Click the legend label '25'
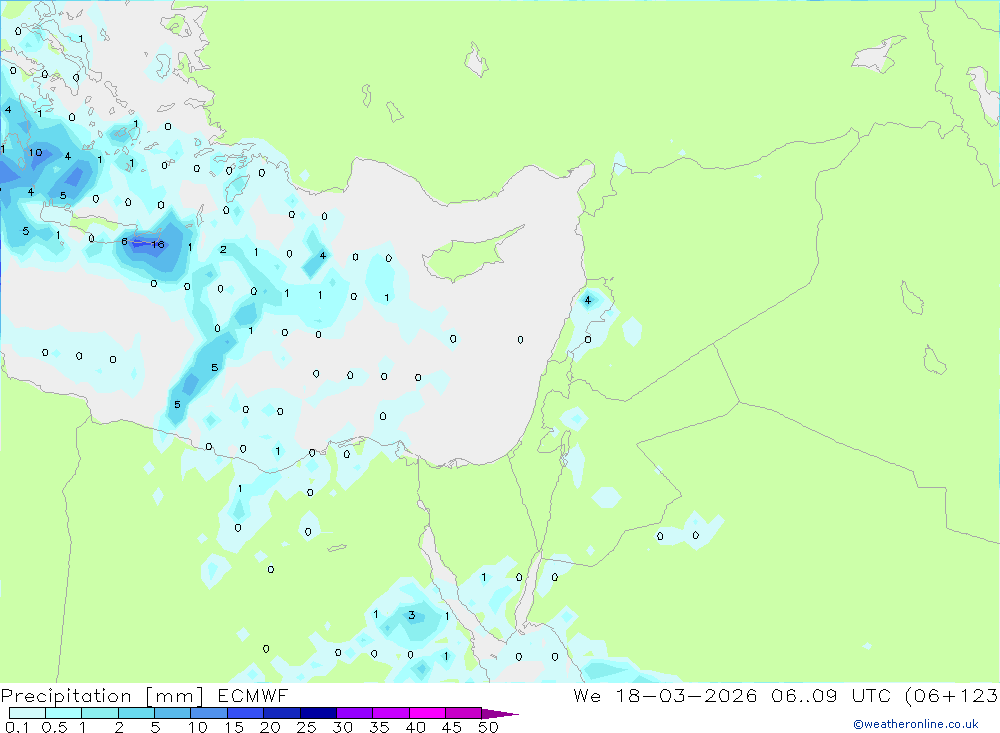The height and width of the screenshot is (733, 1000). tap(306, 727)
